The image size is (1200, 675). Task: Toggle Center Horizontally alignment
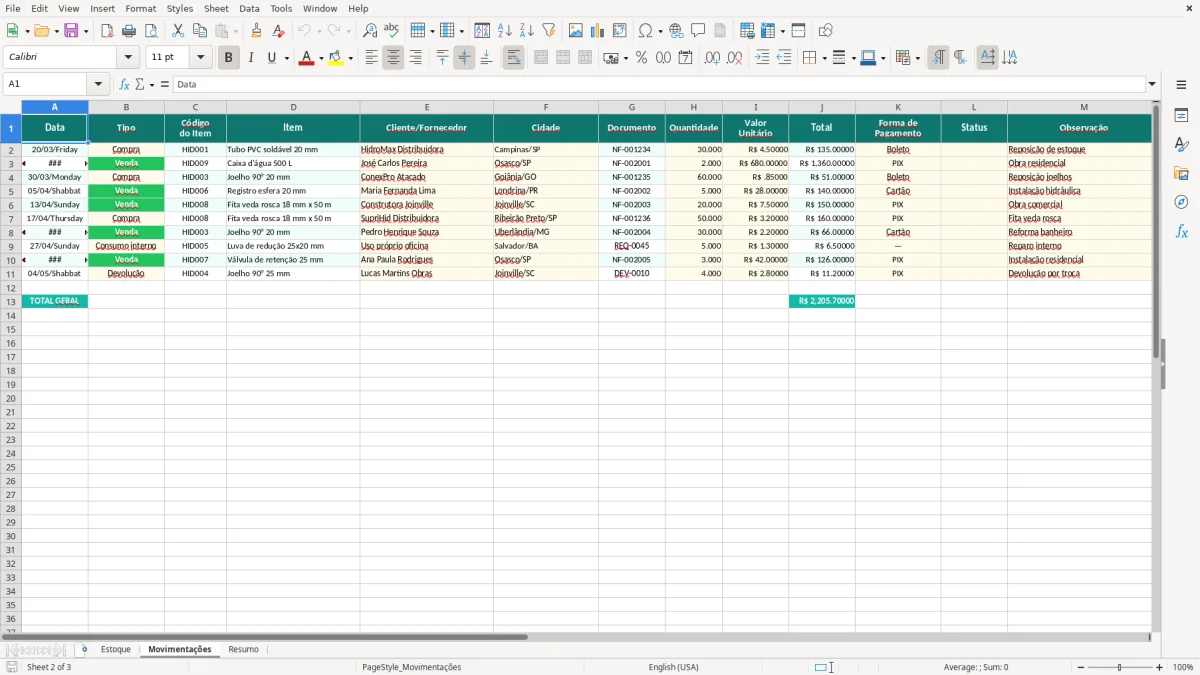[393, 58]
